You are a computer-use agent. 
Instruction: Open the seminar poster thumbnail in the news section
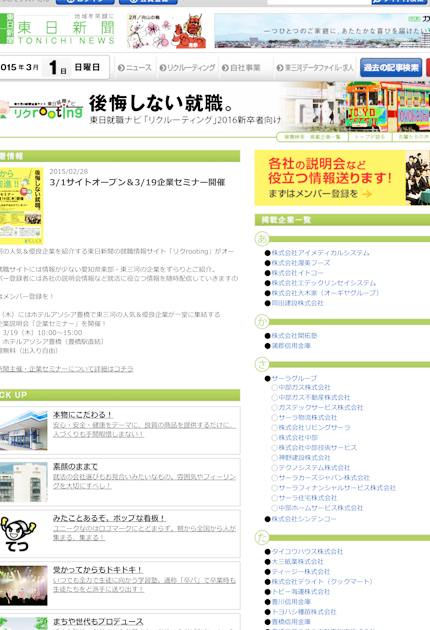pyautogui.click(x=21, y=206)
